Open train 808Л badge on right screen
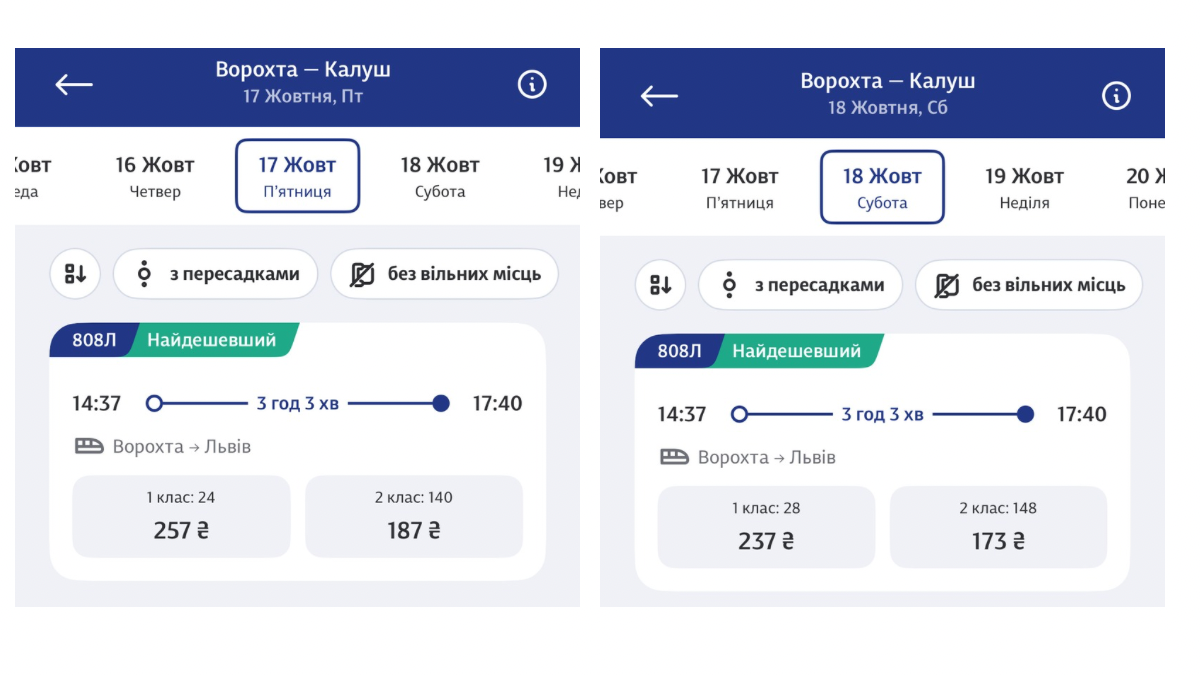Image resolution: width=1200 pixels, height=675 pixels. pyautogui.click(x=679, y=351)
